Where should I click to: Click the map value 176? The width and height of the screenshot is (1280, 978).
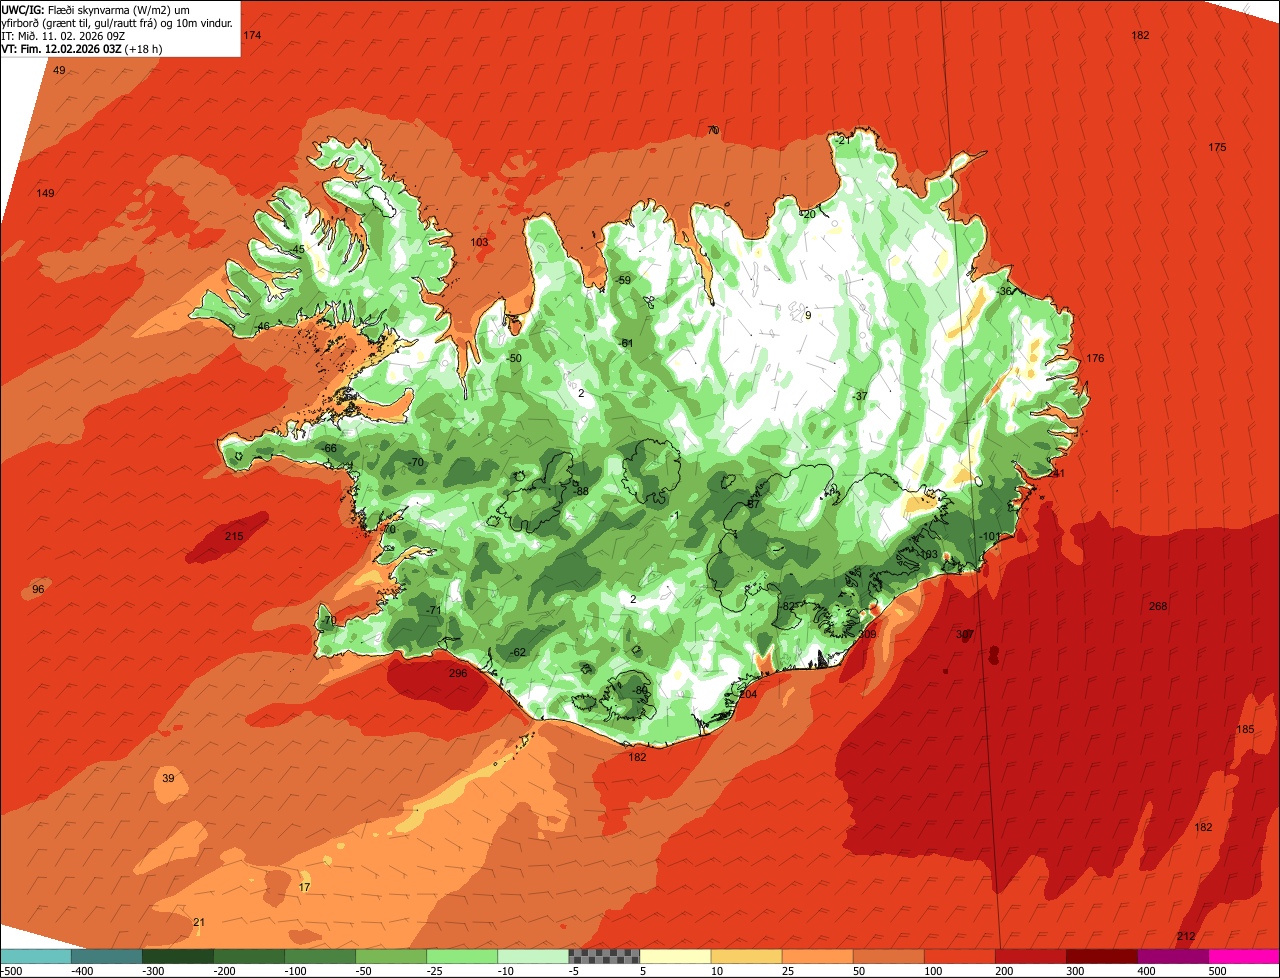click(x=1096, y=358)
